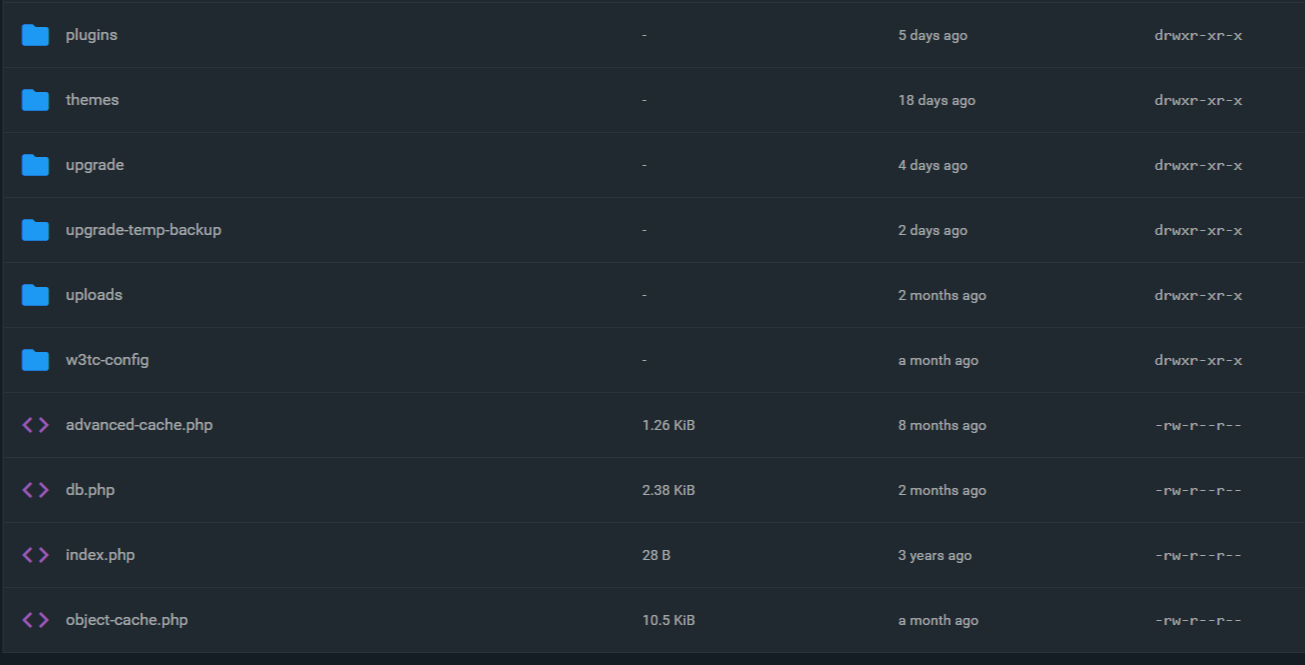Click the themes folder icon
The width and height of the screenshot is (1305, 665).
tap(35, 100)
